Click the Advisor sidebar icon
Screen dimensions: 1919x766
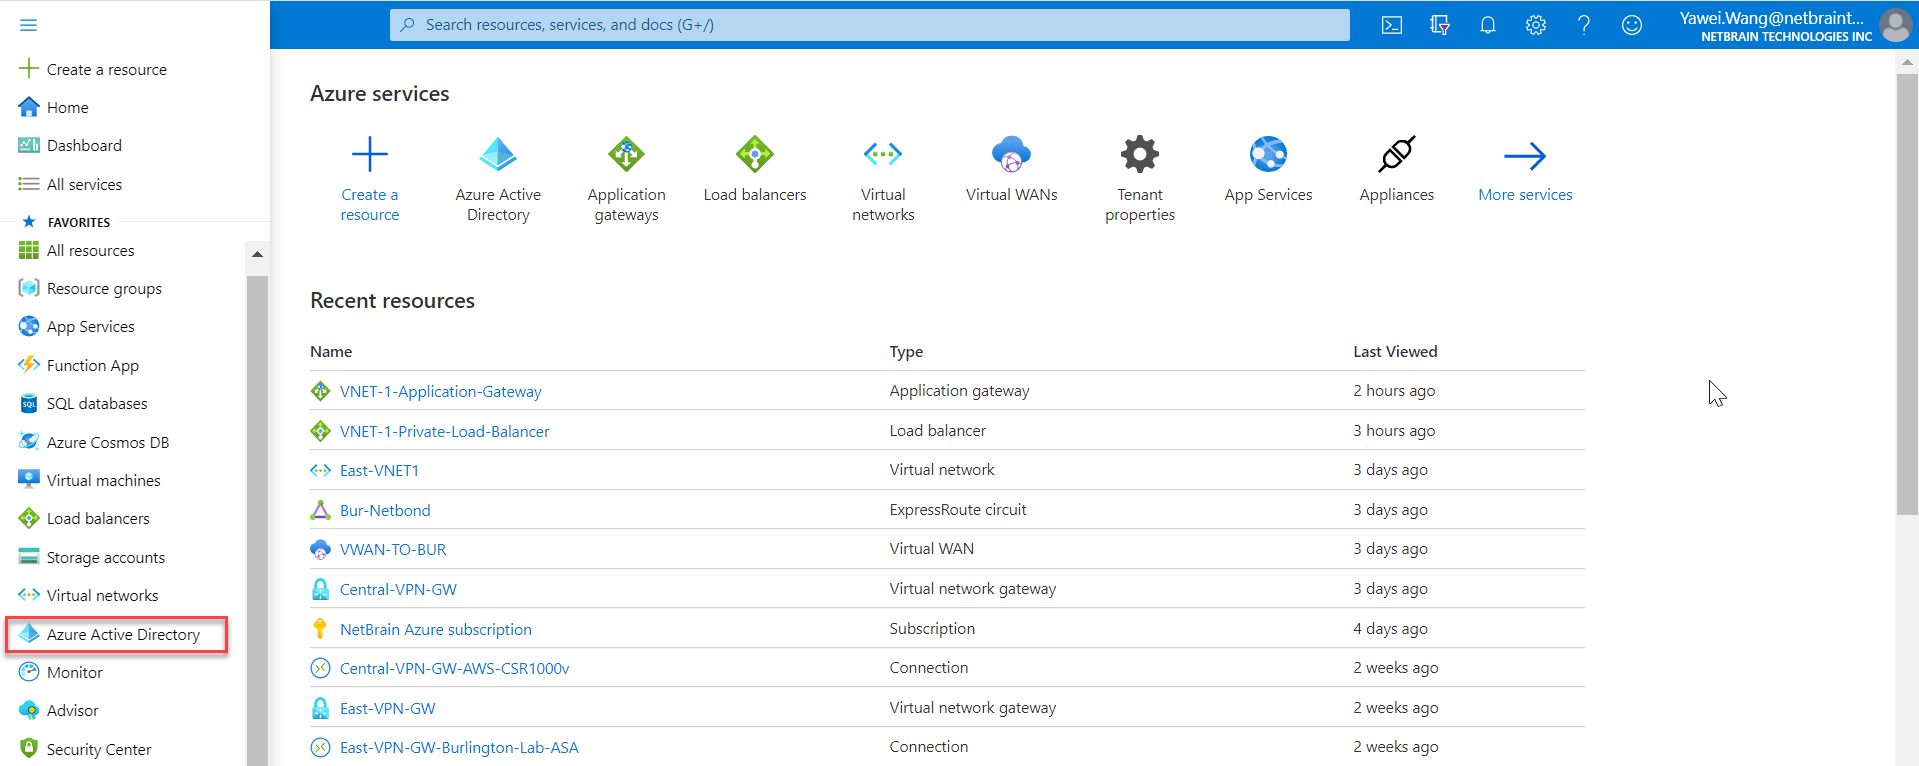pos(29,710)
